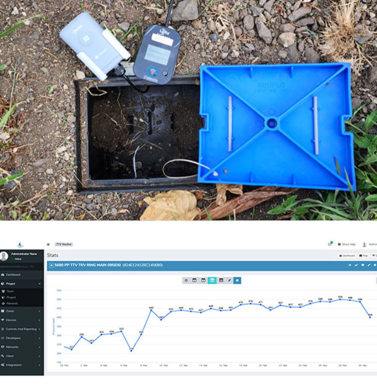Click the administrator avatar in the sidebar
This screenshot has width=377, height=384.
click(x=4, y=256)
